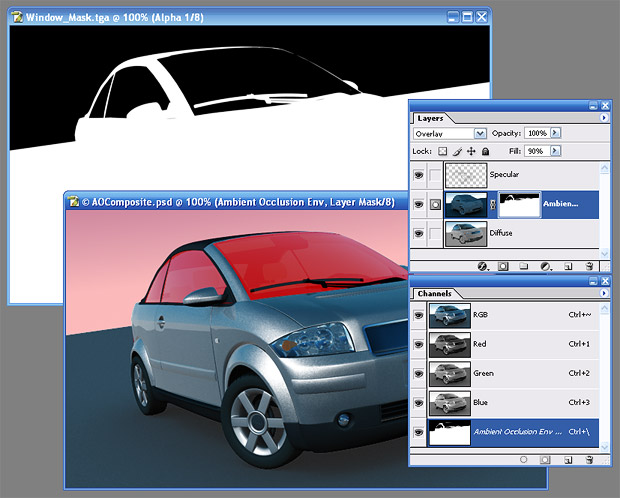
Task: Delete layer using Layers trash icon
Action: [x=590, y=267]
